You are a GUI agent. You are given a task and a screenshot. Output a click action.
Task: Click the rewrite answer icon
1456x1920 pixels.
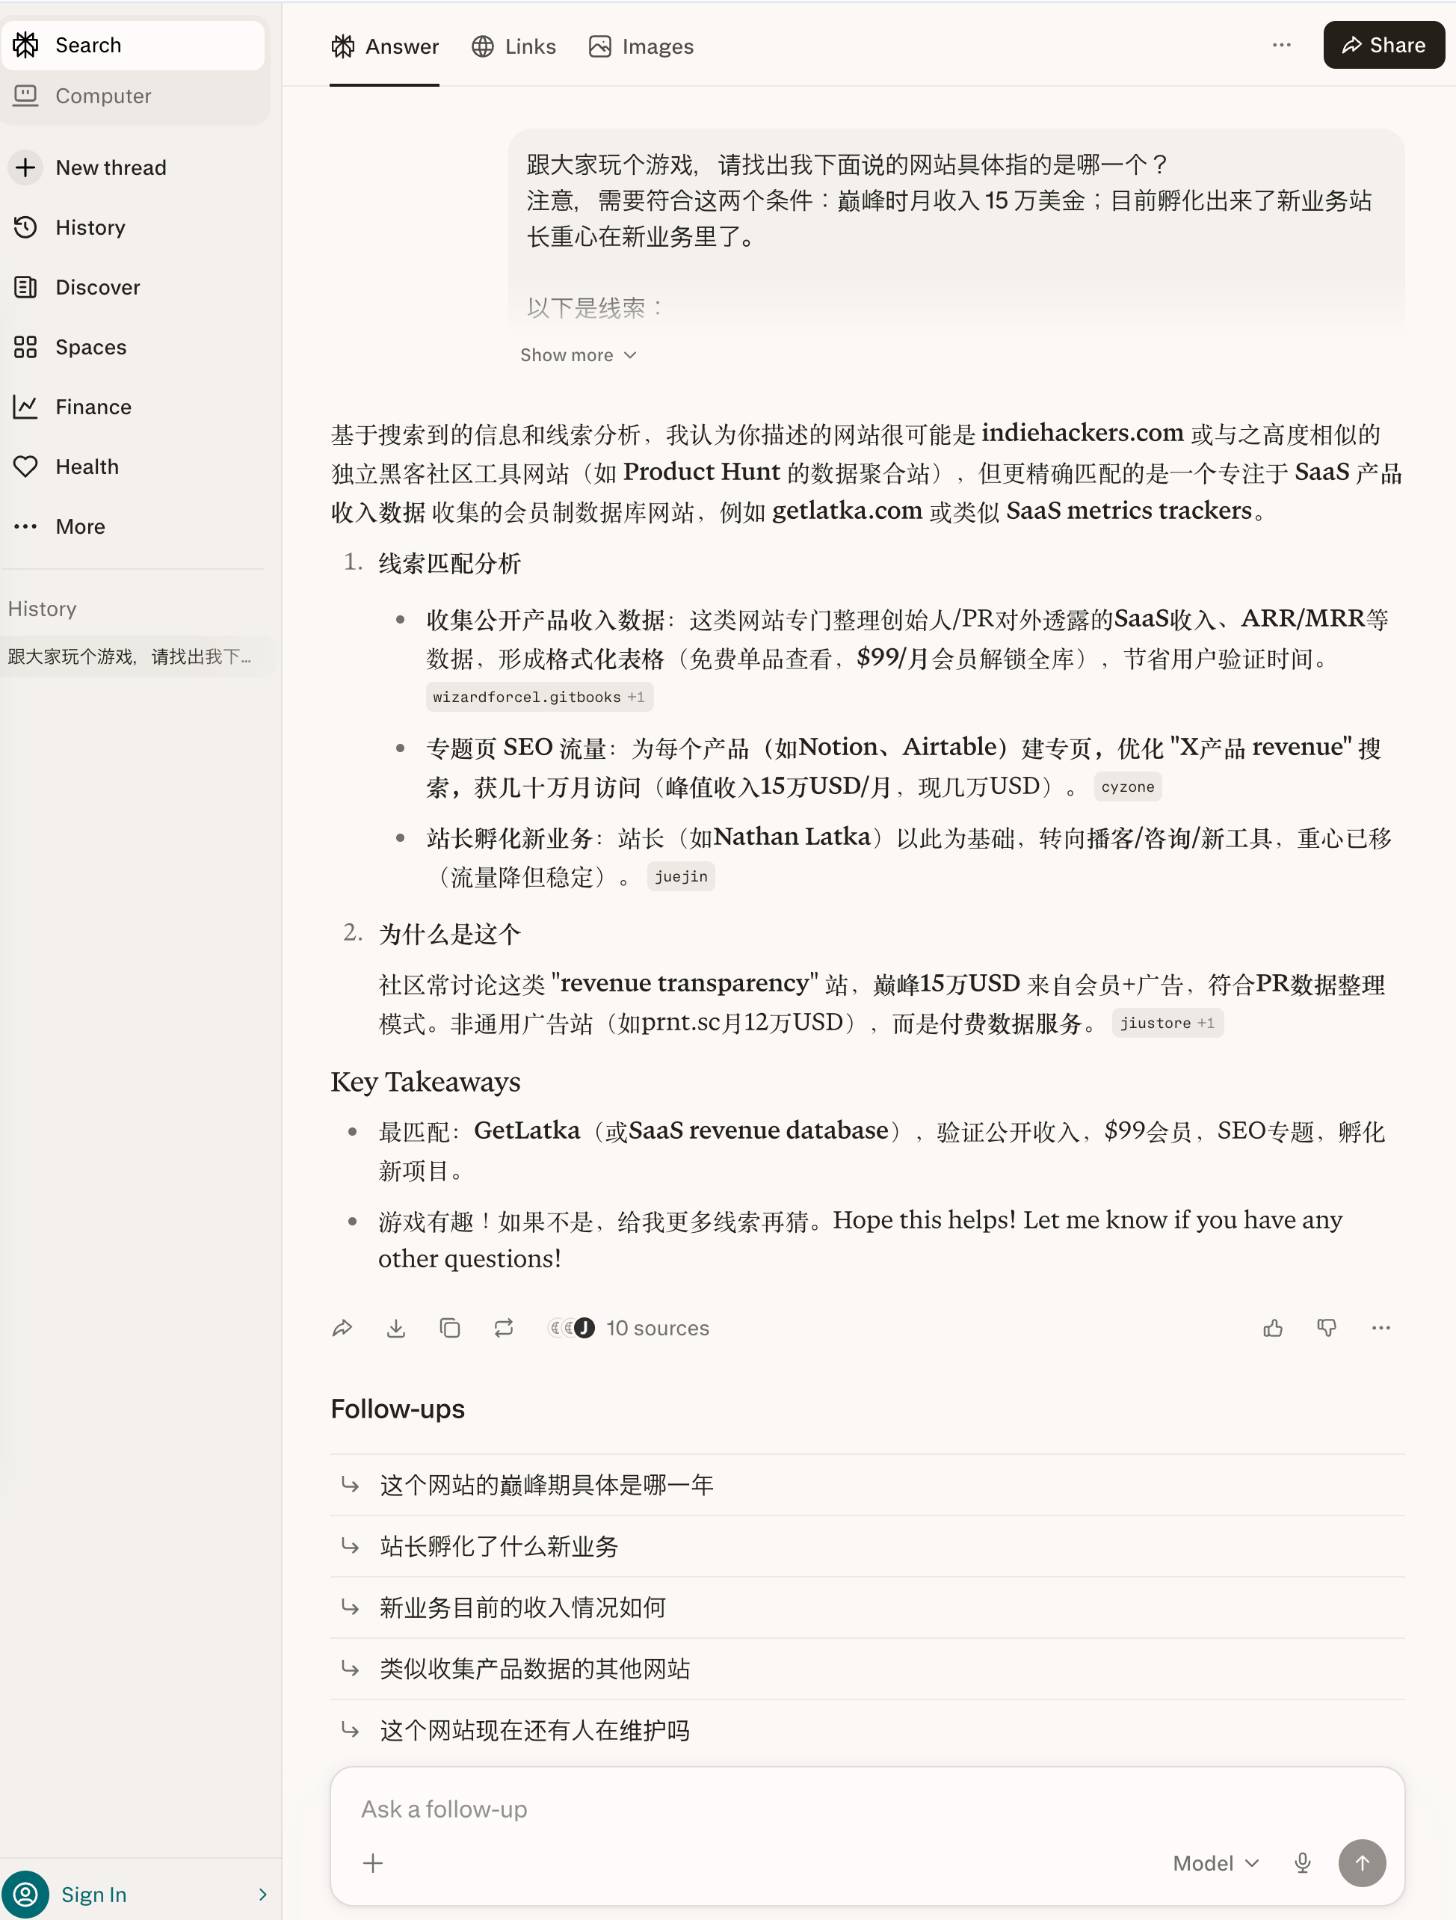click(504, 1328)
